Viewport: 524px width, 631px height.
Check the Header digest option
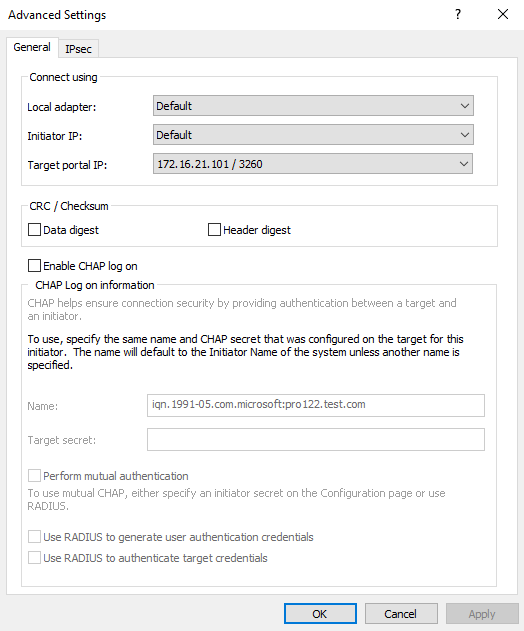point(214,230)
